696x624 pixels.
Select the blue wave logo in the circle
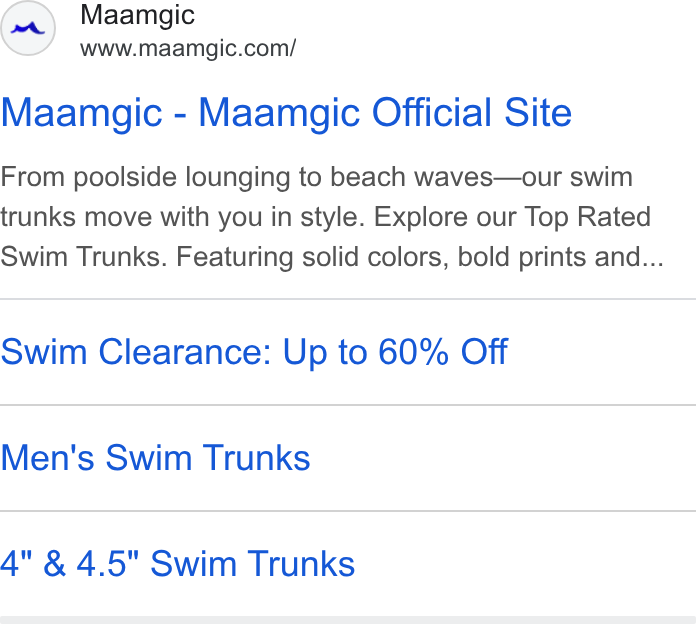(x=28, y=29)
